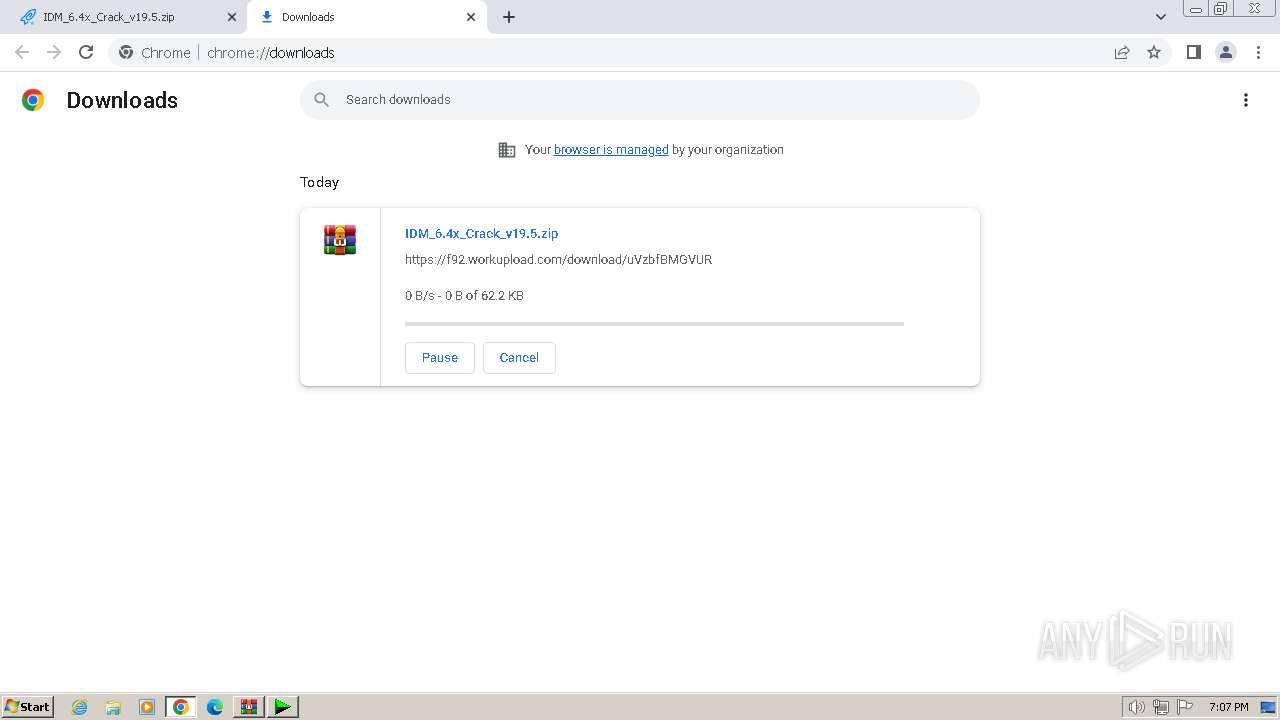1280x720 pixels.
Task: Open Windows Media Player from taskbar
Action: click(147, 707)
